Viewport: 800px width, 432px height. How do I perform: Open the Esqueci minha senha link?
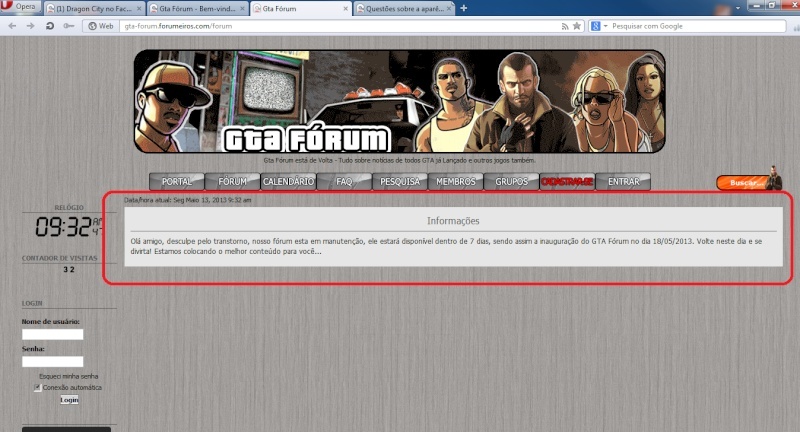[69, 376]
